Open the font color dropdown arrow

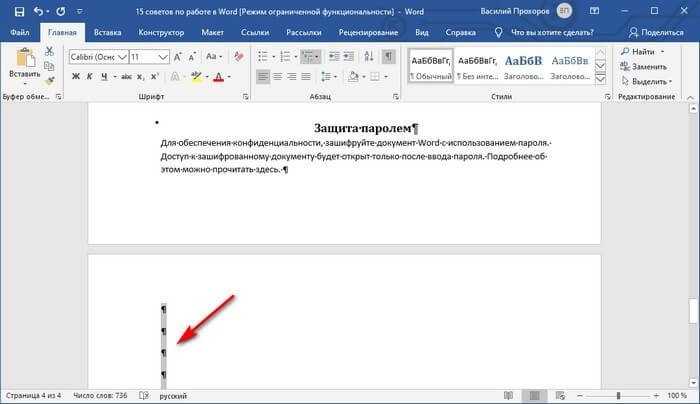229,77
